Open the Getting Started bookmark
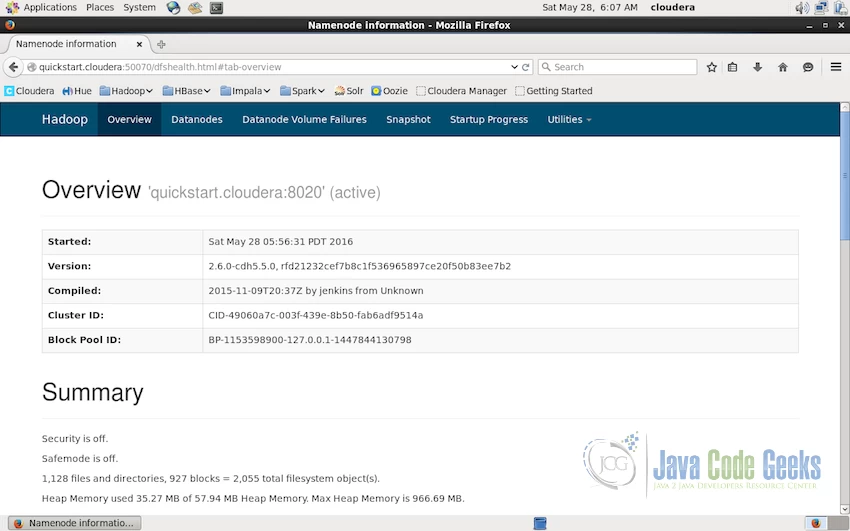This screenshot has height=531, width=850. [553, 91]
